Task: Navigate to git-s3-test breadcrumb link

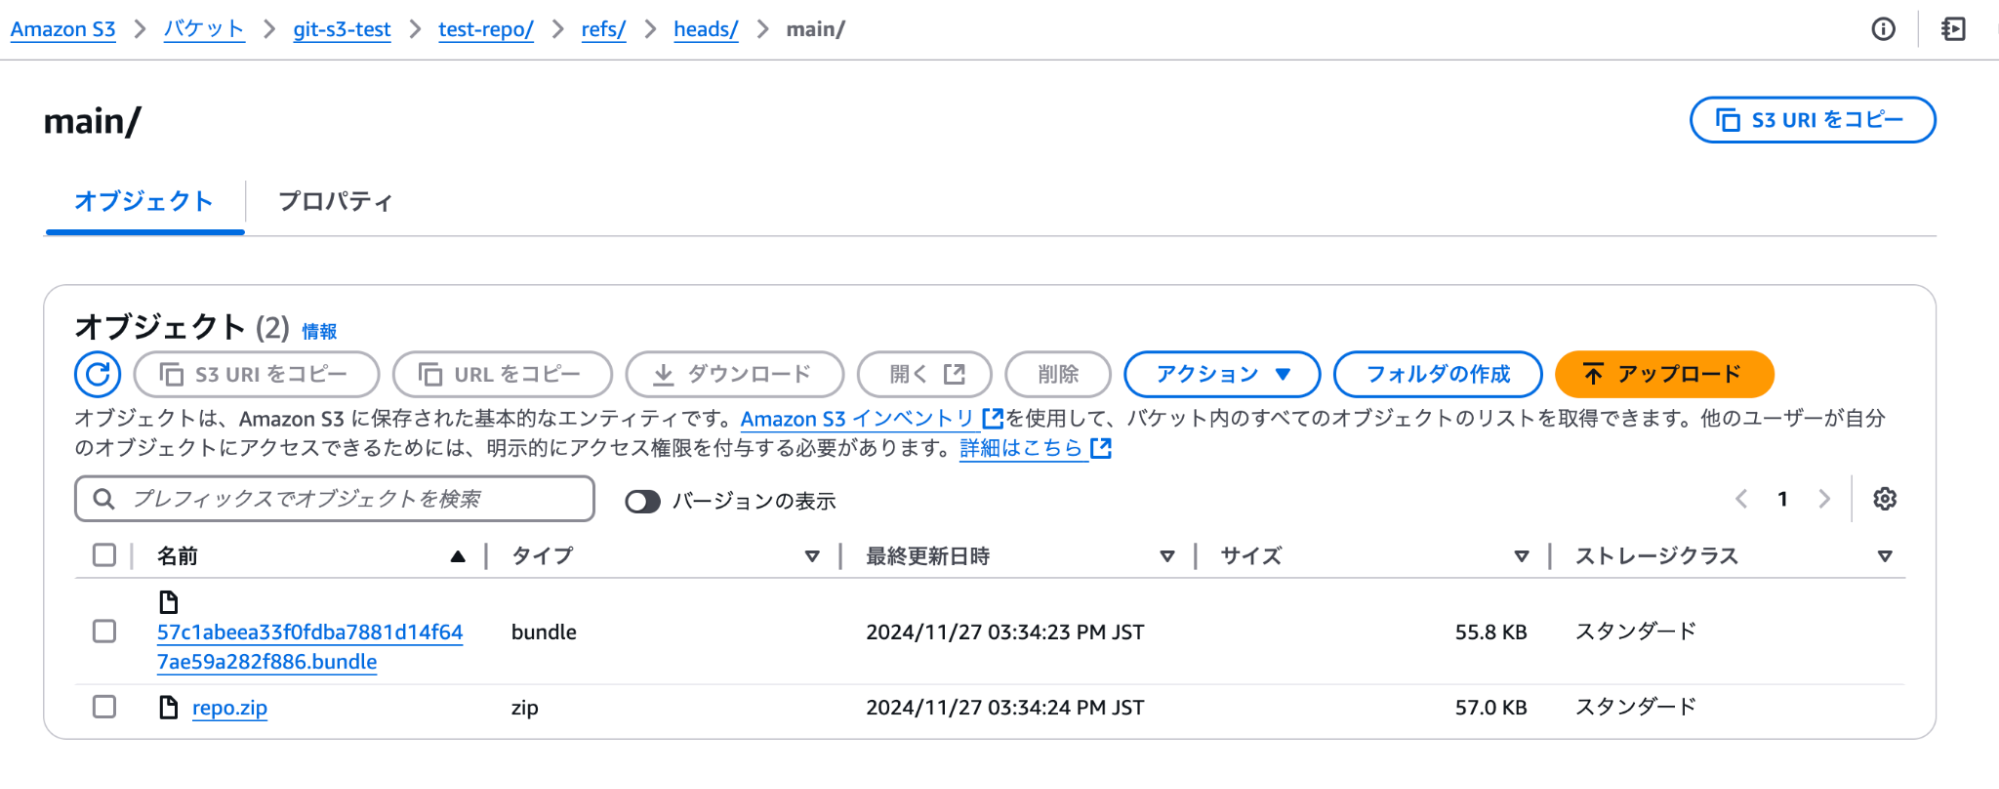Action: click(341, 29)
